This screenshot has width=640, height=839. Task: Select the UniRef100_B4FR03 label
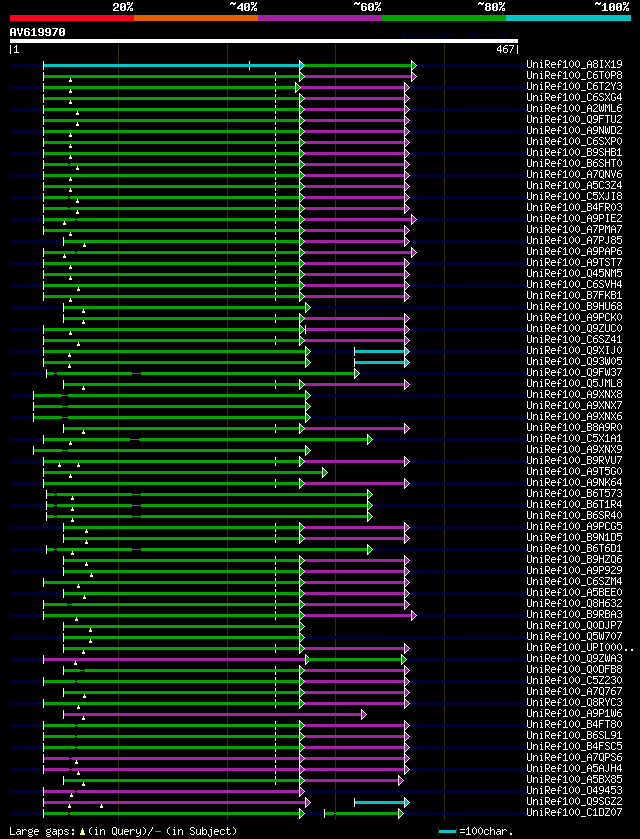(574, 207)
